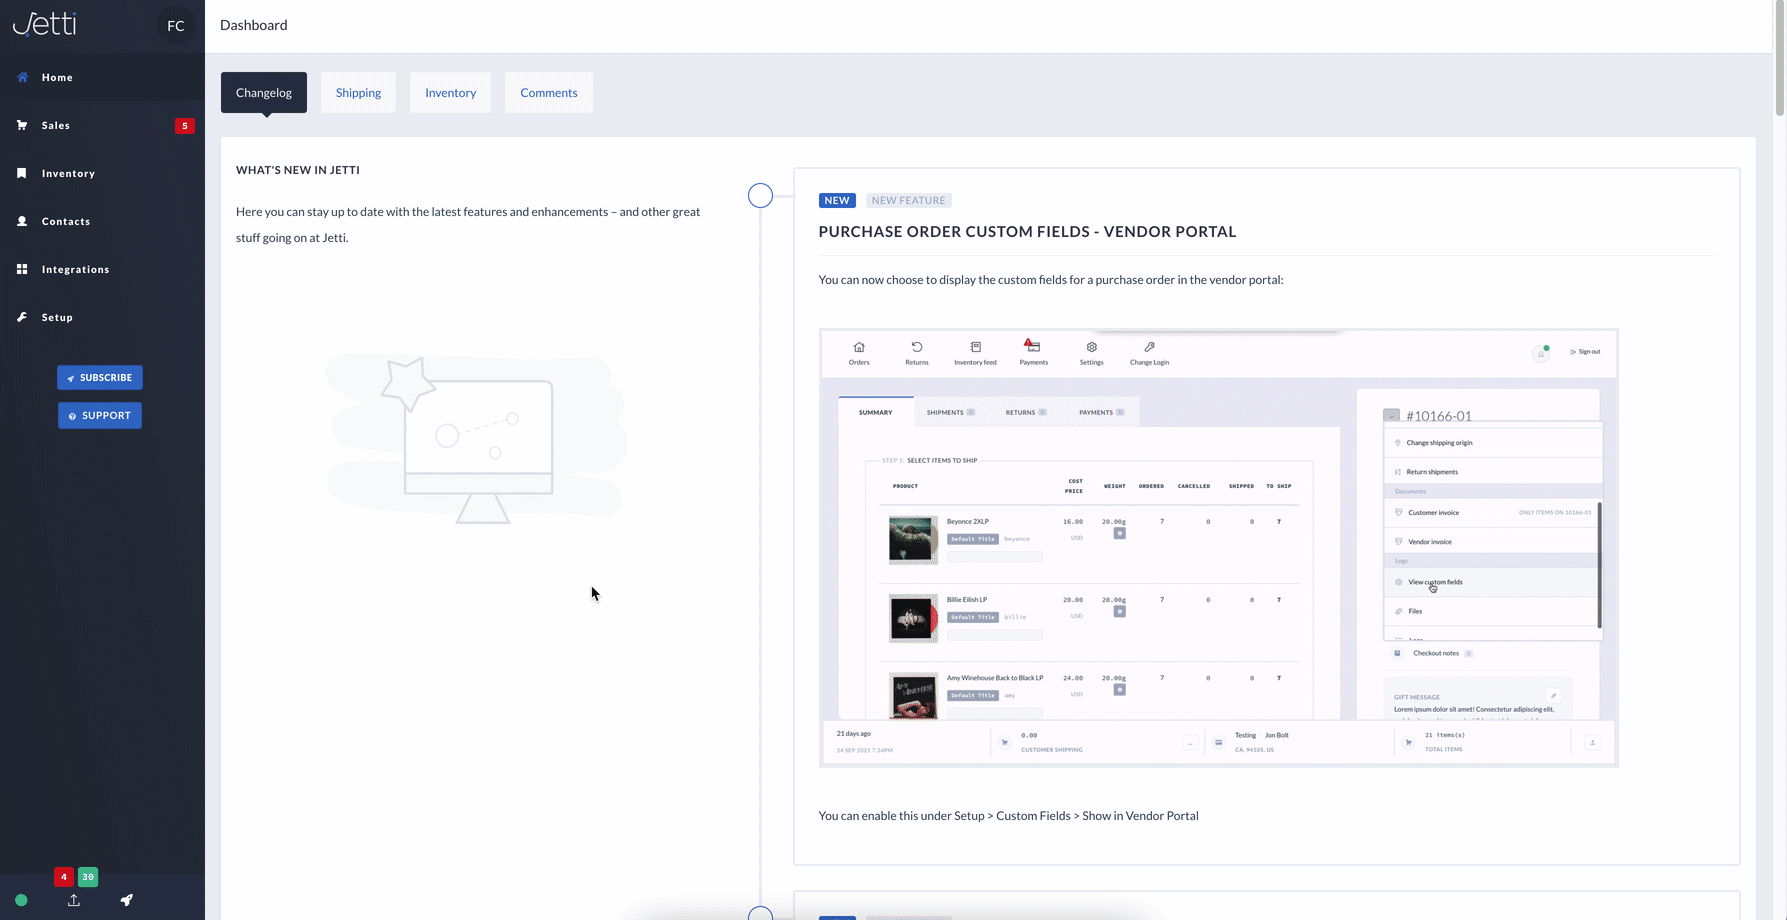Click the "What's New in Jetti" heading
Viewport: 1787px width, 920px height.
click(x=298, y=170)
